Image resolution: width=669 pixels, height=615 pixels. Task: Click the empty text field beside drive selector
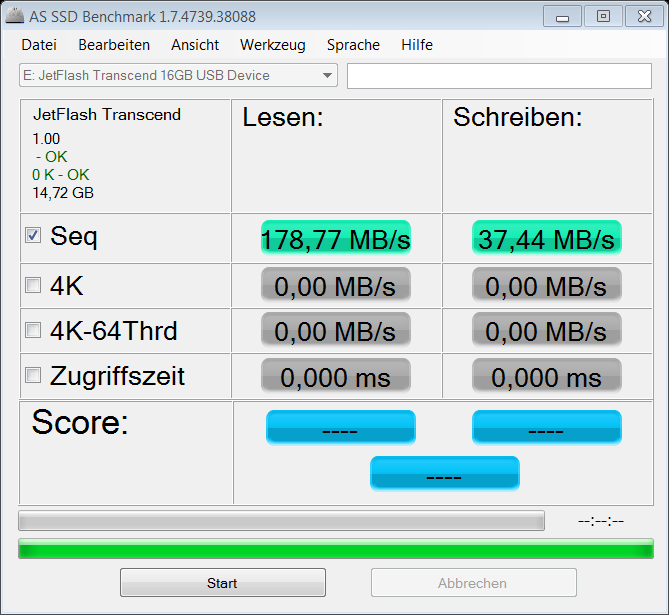pyautogui.click(x=498, y=76)
